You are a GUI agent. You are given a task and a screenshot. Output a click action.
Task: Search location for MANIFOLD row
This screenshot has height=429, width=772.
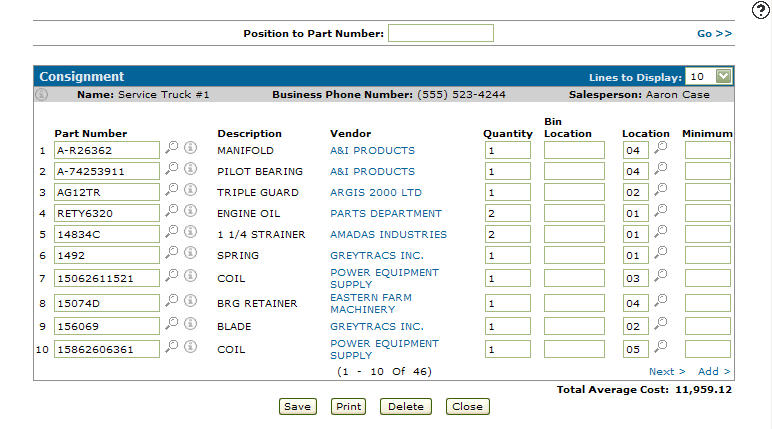click(x=660, y=148)
